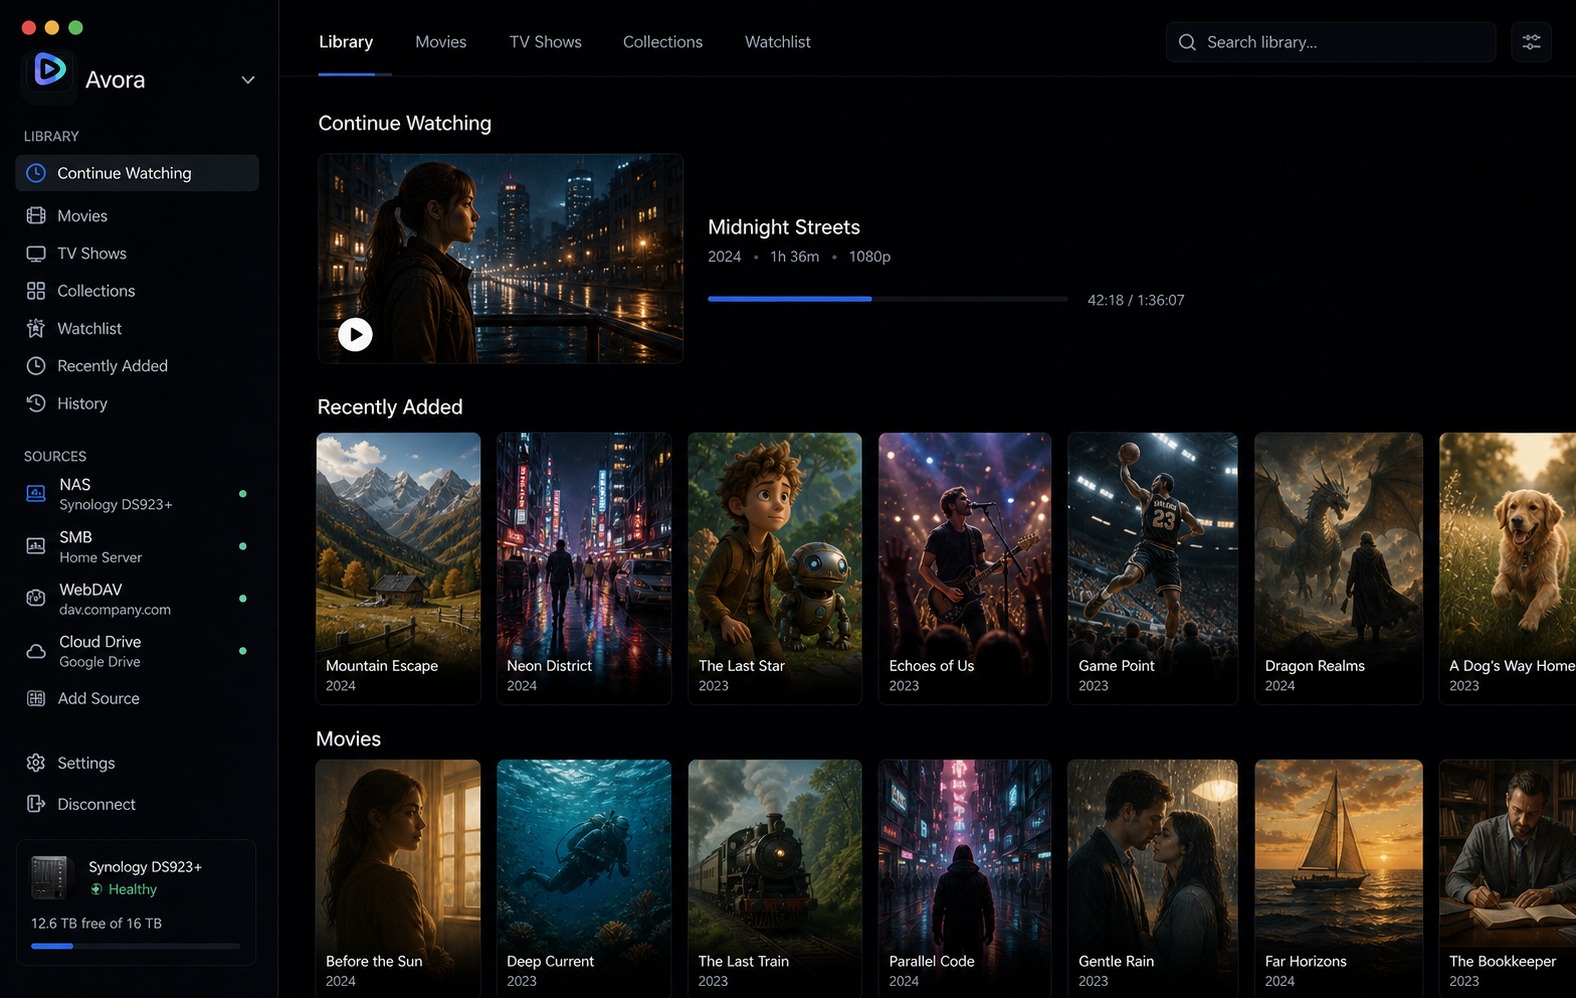Play Midnight Streets with the play button
This screenshot has height=998, width=1576.
355,334
